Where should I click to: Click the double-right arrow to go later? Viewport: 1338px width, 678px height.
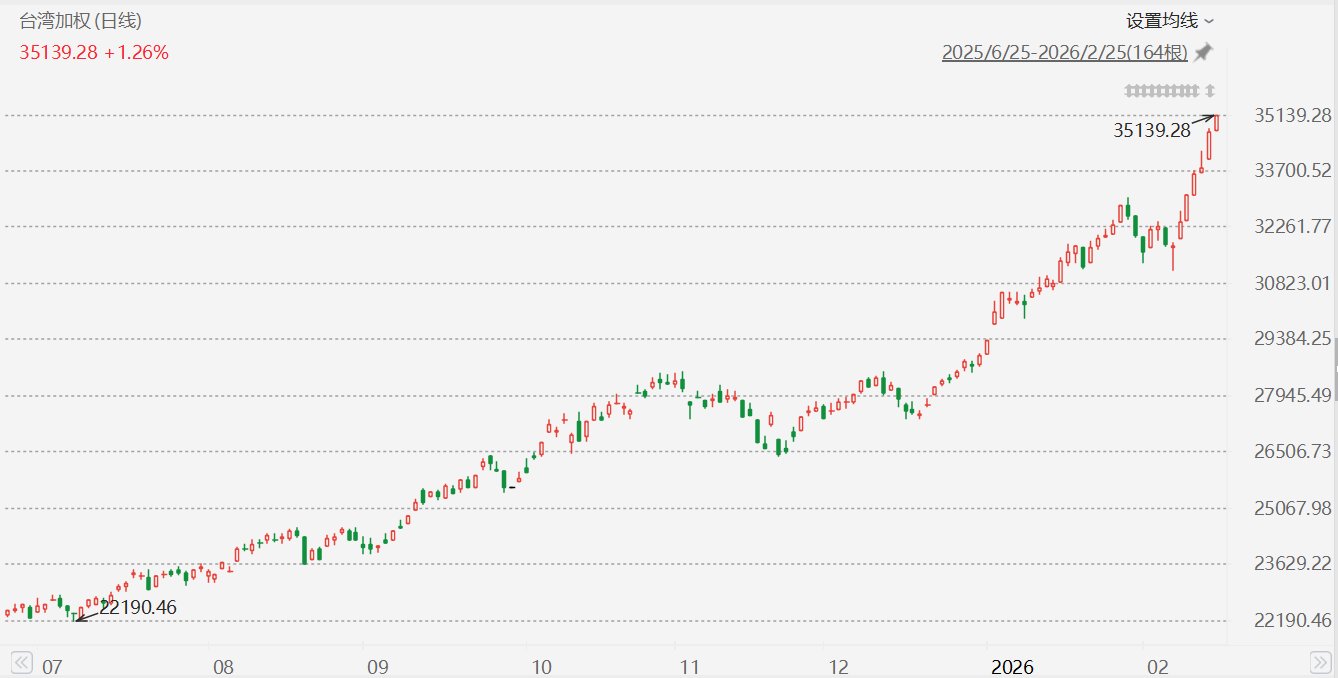(x=1319, y=662)
